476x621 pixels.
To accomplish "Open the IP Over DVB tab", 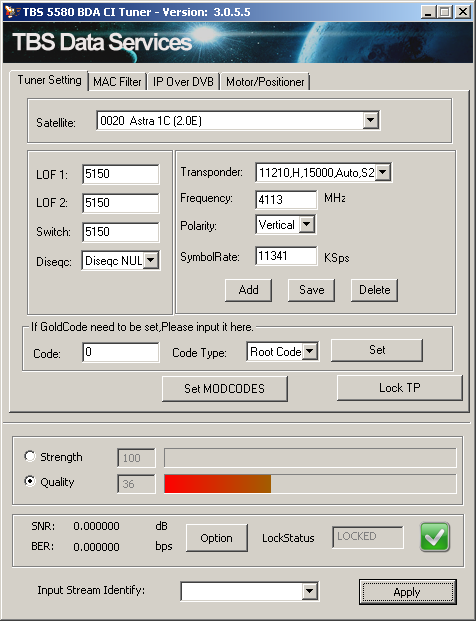I will (183, 82).
